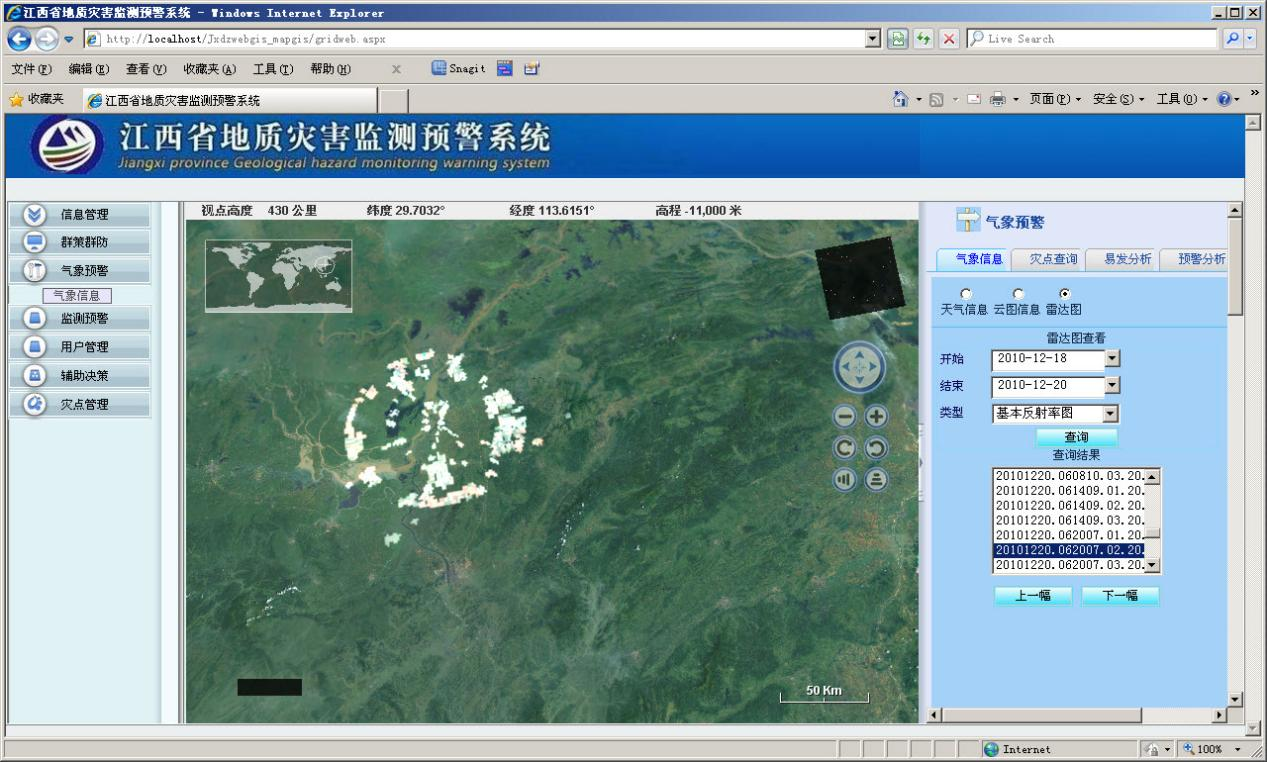The image size is (1267, 762).
Task: Select the 云图信息 radio button
Action: click(1017, 293)
